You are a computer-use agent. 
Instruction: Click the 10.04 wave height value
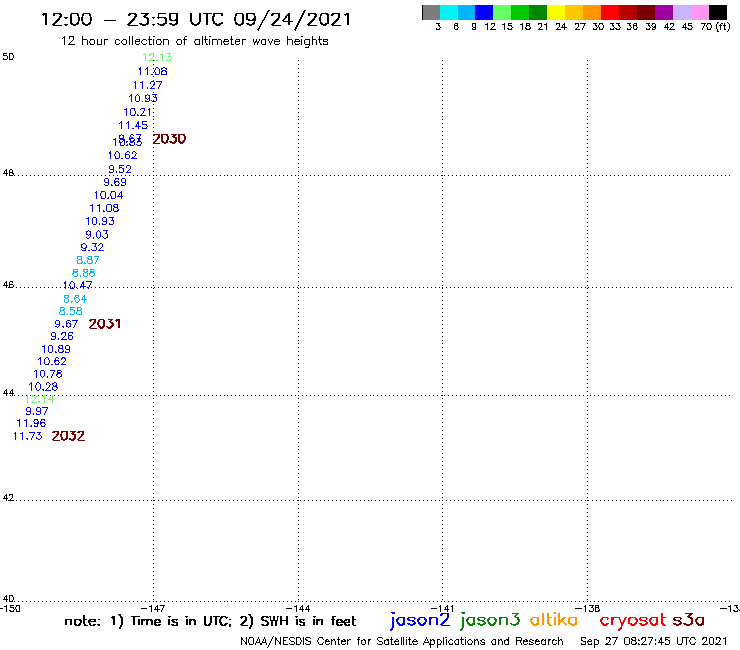(x=108, y=195)
